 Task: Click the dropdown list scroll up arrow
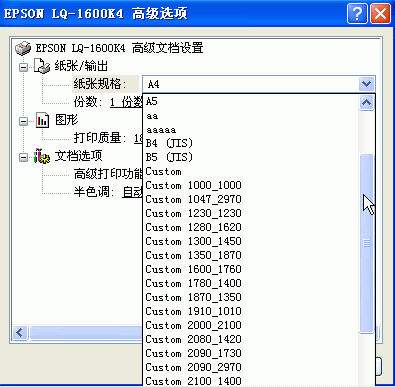coord(366,102)
